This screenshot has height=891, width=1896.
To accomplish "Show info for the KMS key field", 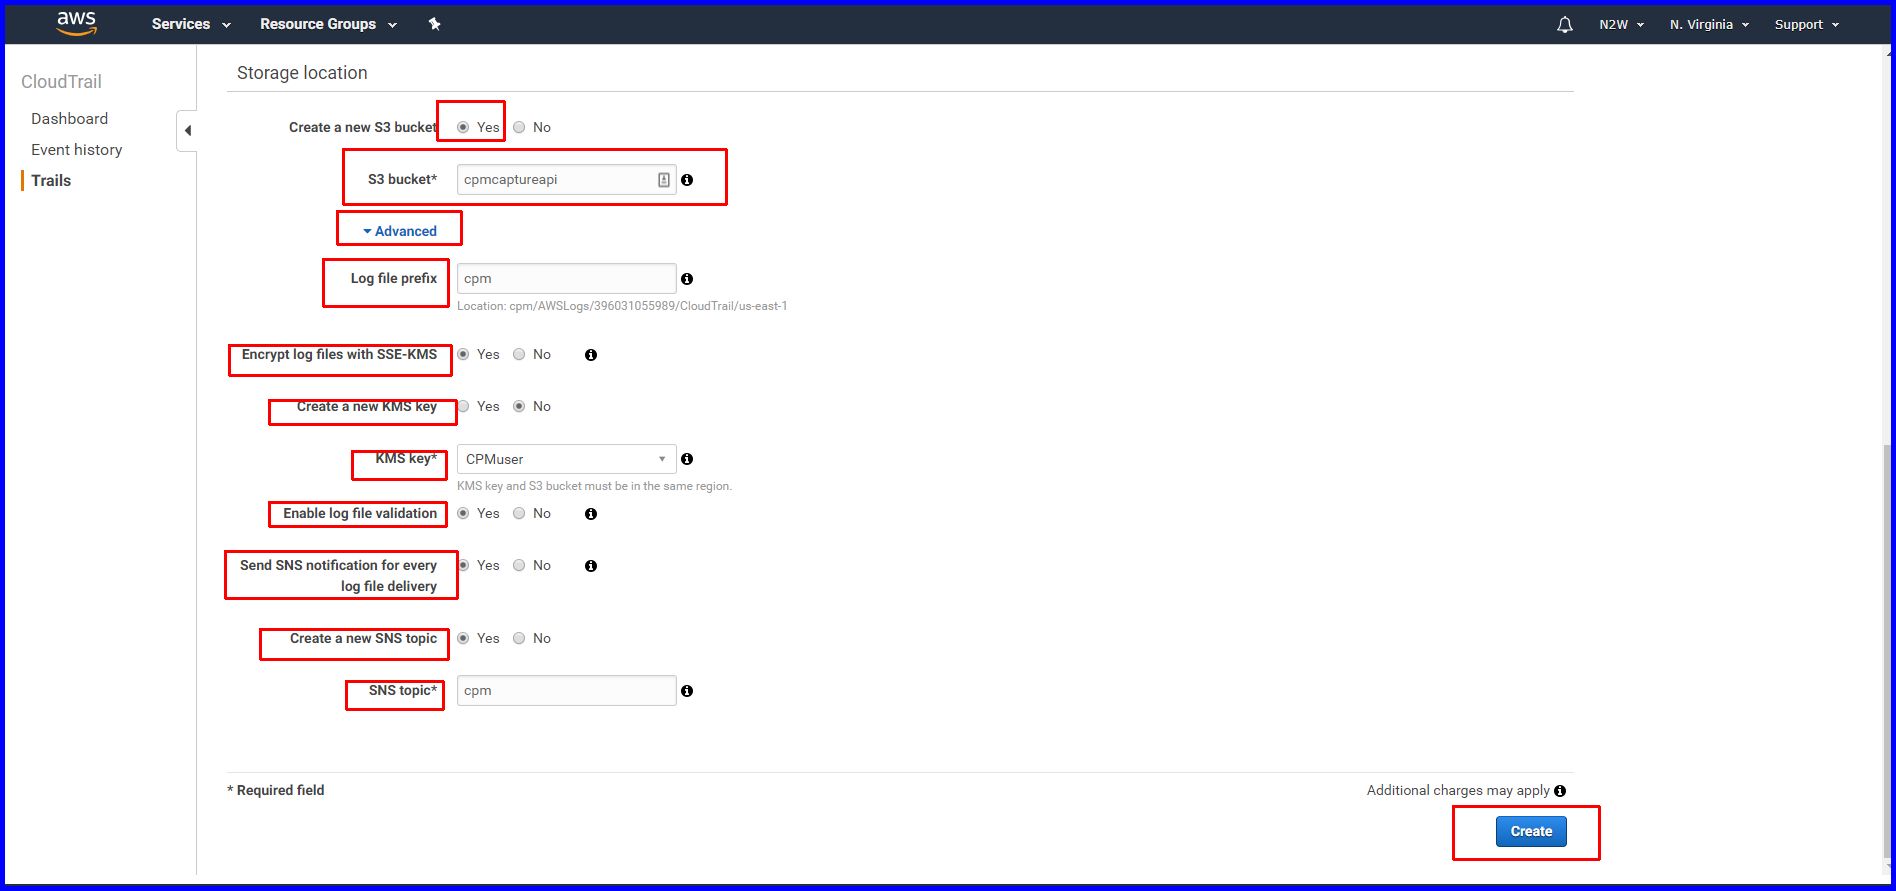I will click(687, 459).
